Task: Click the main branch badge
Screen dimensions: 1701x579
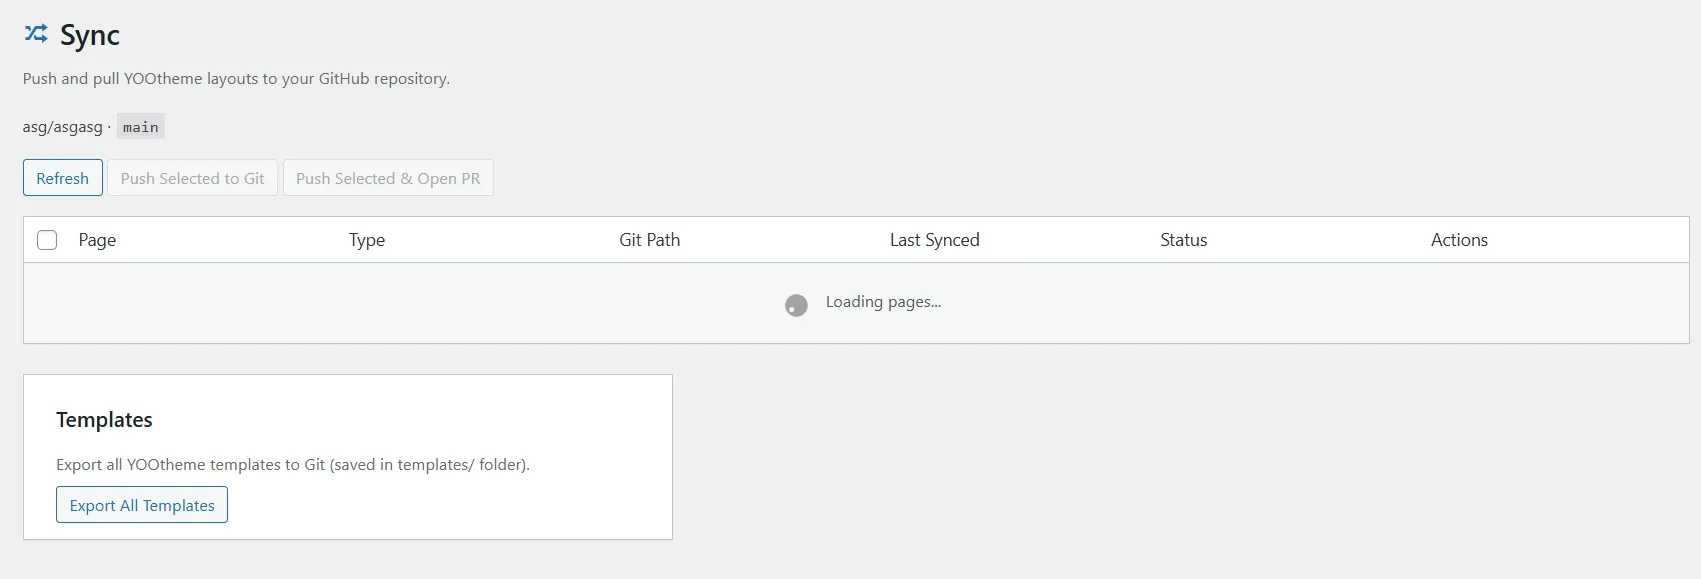Action: (x=140, y=126)
